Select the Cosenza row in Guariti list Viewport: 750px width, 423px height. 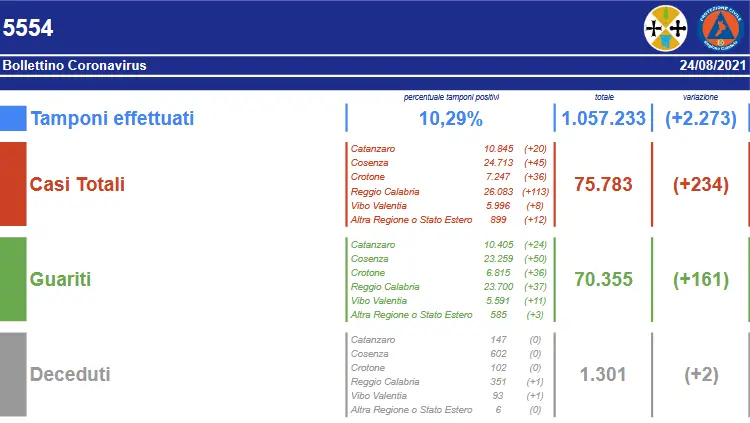[446, 258]
